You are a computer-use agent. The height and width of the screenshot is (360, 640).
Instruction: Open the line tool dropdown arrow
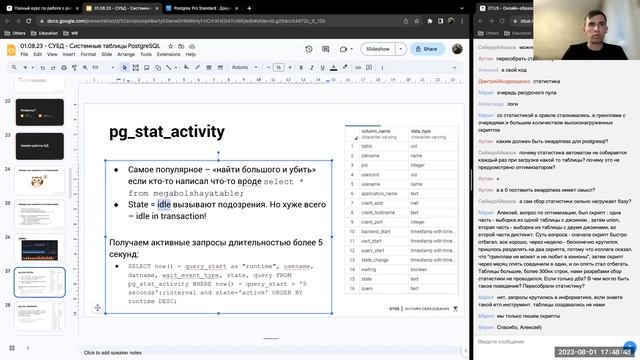tap(176, 67)
